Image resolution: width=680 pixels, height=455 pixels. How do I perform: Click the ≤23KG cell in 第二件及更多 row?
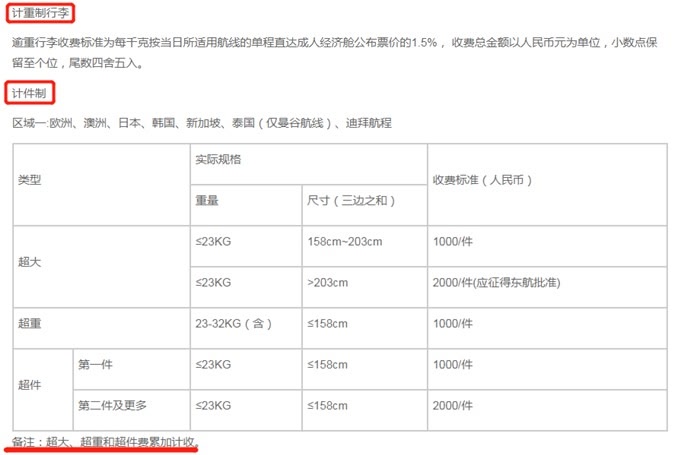coord(246,410)
